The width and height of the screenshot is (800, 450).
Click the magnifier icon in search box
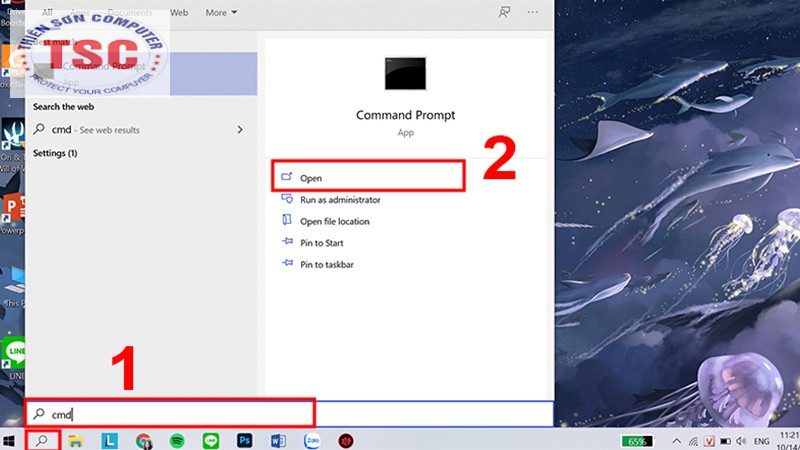click(x=39, y=414)
